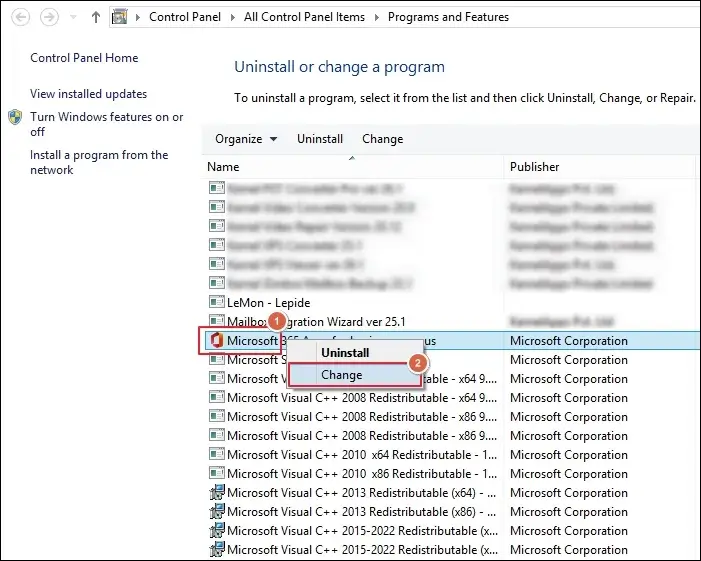701x561 pixels.
Task: Expand chevron after All Control Panel Items
Action: coord(376,17)
